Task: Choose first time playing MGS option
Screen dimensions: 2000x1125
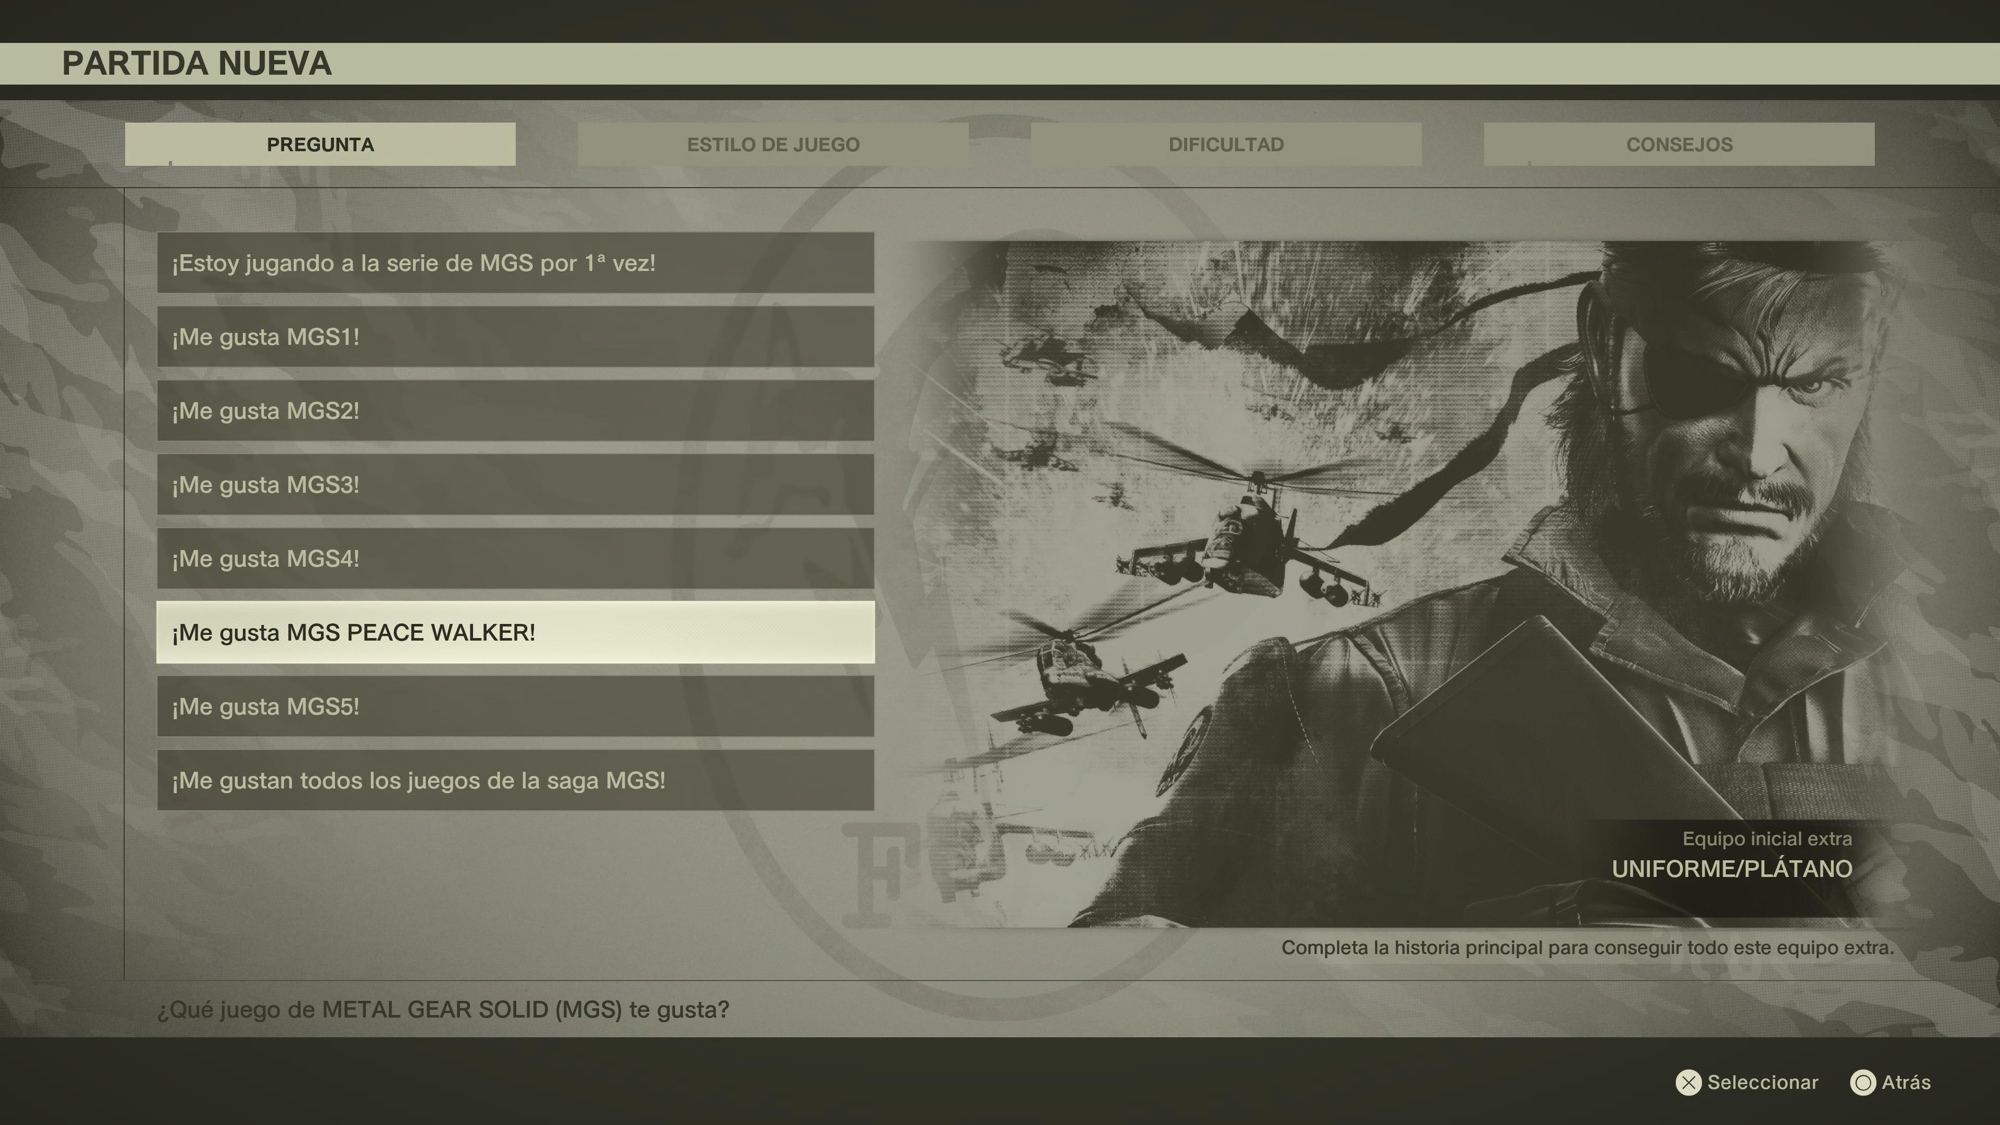Action: pyautogui.click(x=515, y=263)
